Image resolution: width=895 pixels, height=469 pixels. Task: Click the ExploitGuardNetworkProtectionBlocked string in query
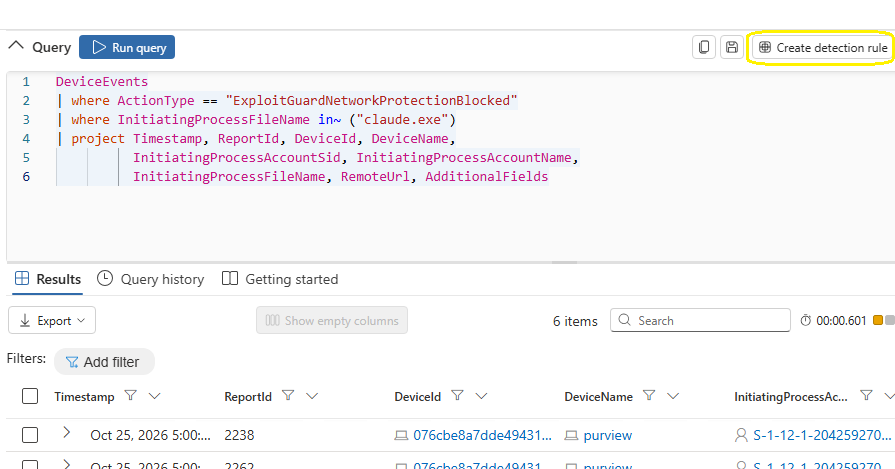tap(372, 101)
